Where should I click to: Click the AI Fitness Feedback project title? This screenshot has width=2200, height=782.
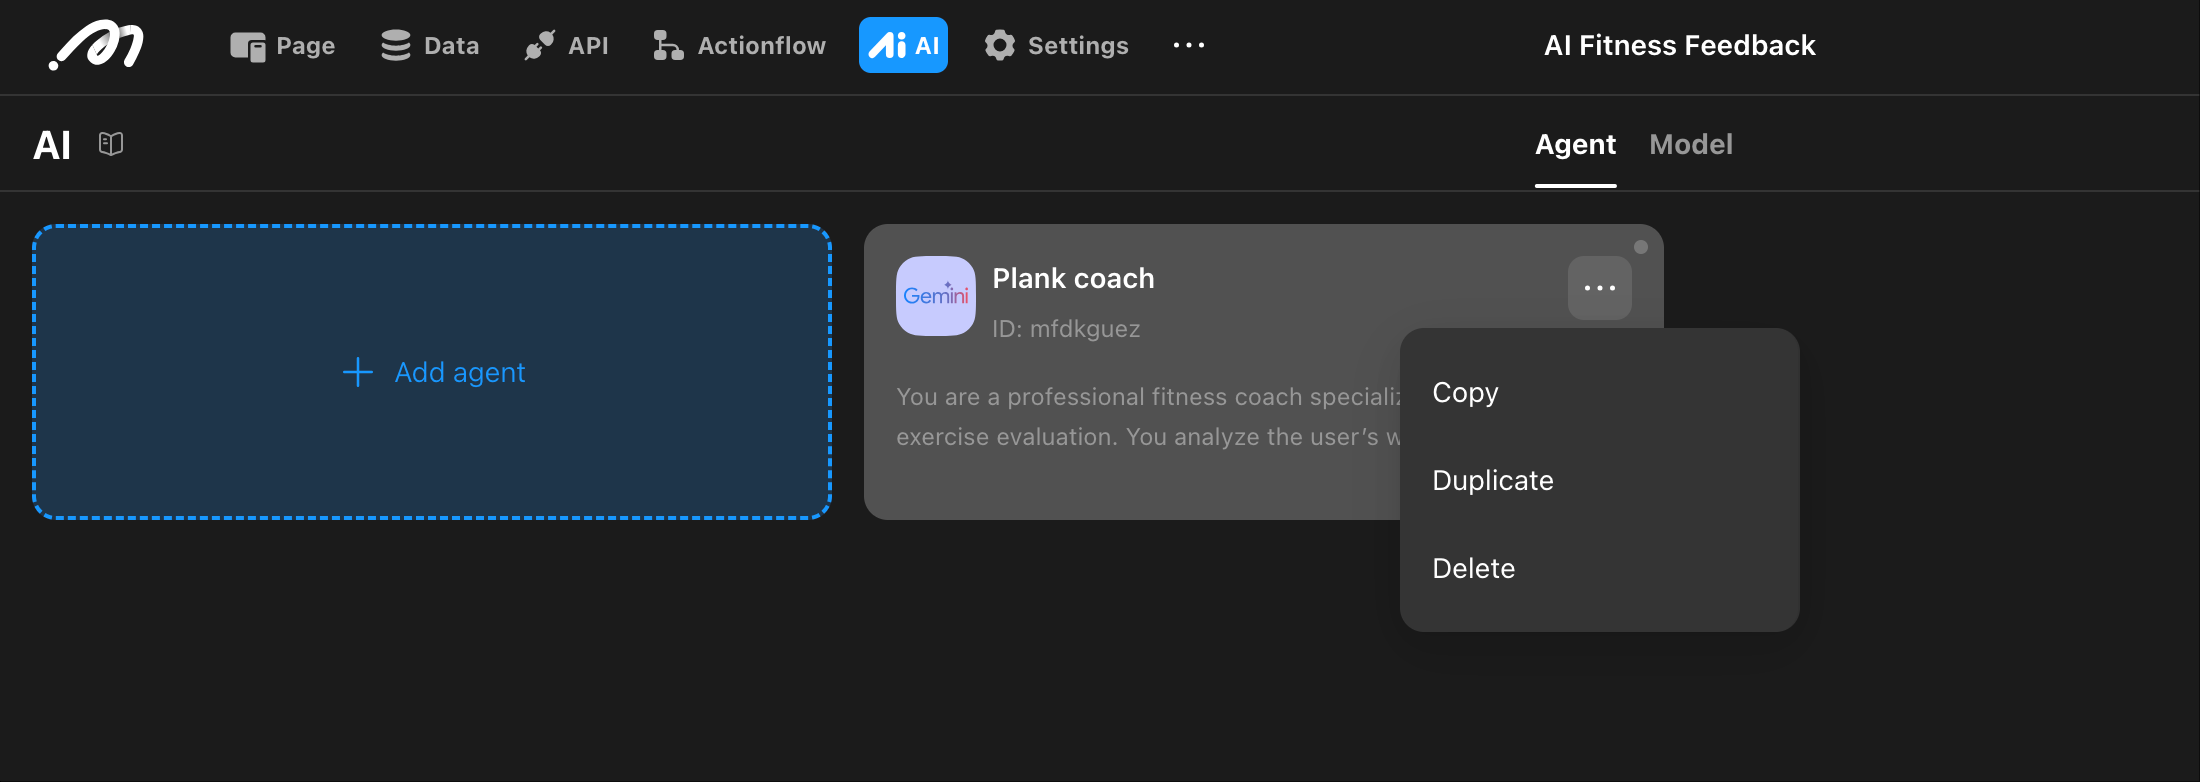(x=1679, y=46)
